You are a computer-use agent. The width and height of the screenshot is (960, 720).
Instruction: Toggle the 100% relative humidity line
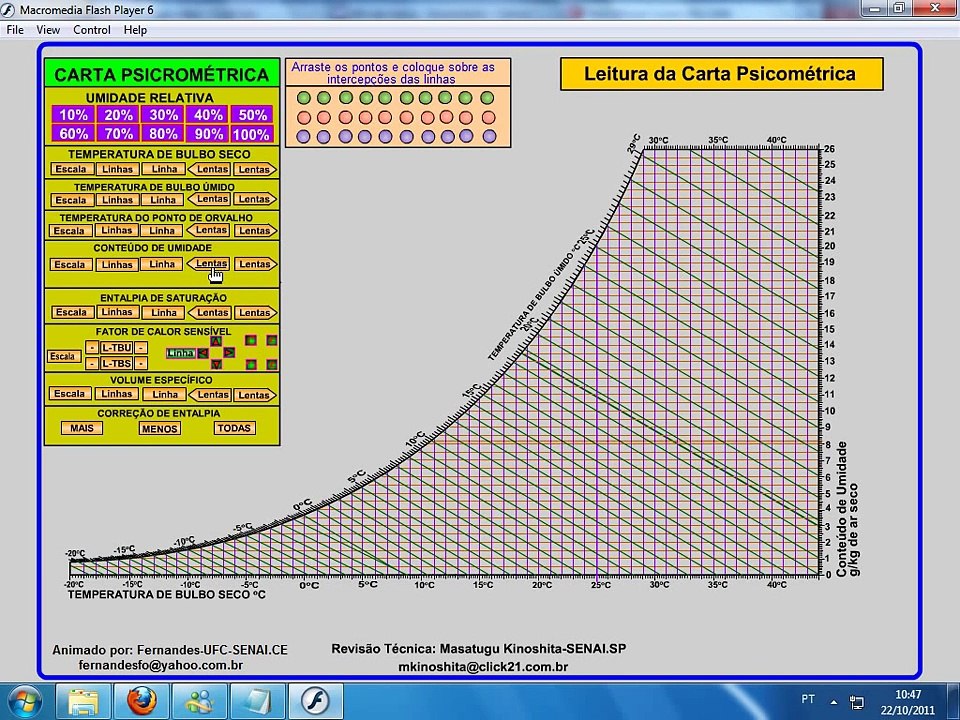click(x=252, y=133)
